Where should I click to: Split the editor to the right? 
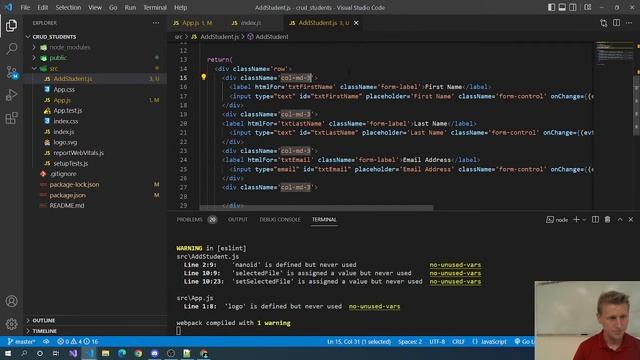click(617, 23)
